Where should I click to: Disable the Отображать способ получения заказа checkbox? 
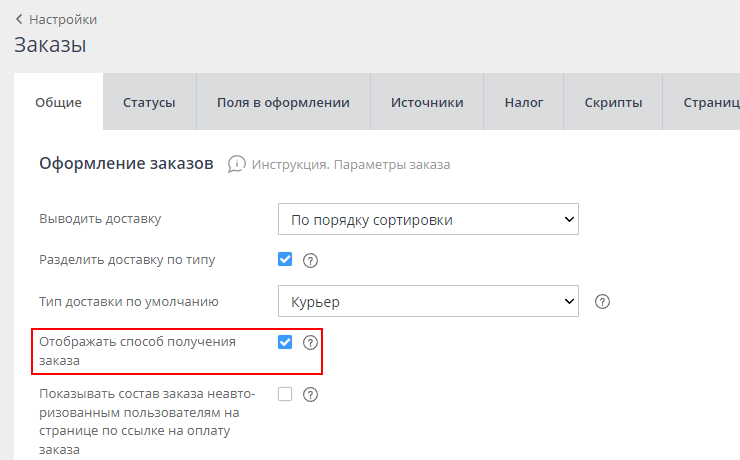[x=285, y=342]
